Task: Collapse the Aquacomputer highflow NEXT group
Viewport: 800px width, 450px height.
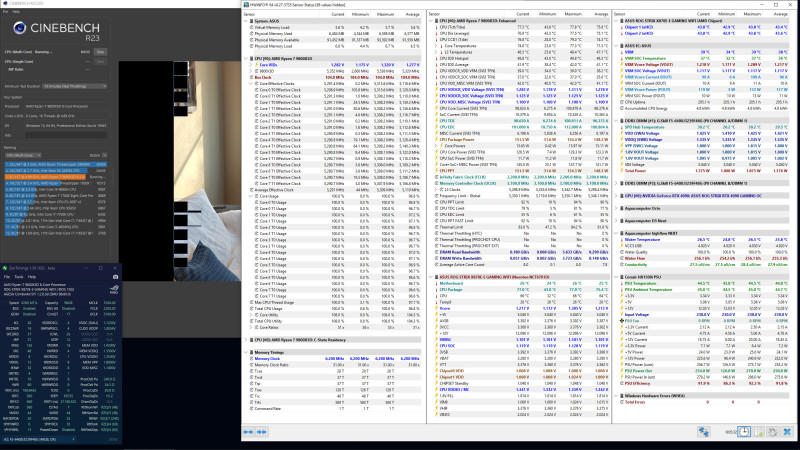Action: click(616, 233)
